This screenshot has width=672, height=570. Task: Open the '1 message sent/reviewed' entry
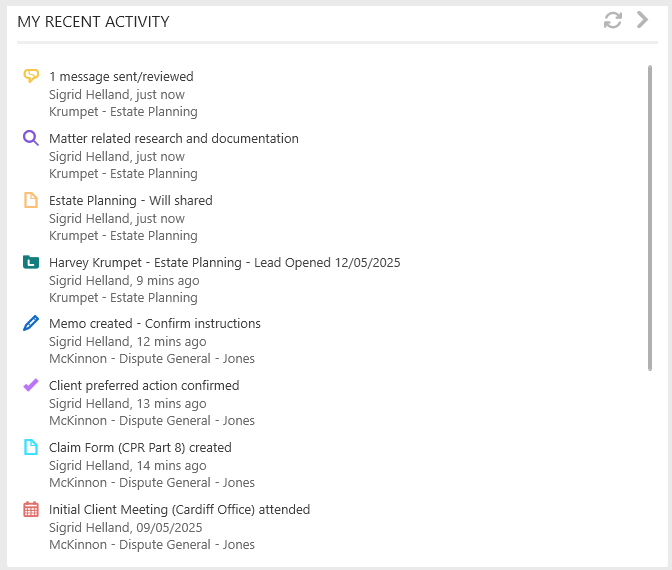[x=121, y=76]
